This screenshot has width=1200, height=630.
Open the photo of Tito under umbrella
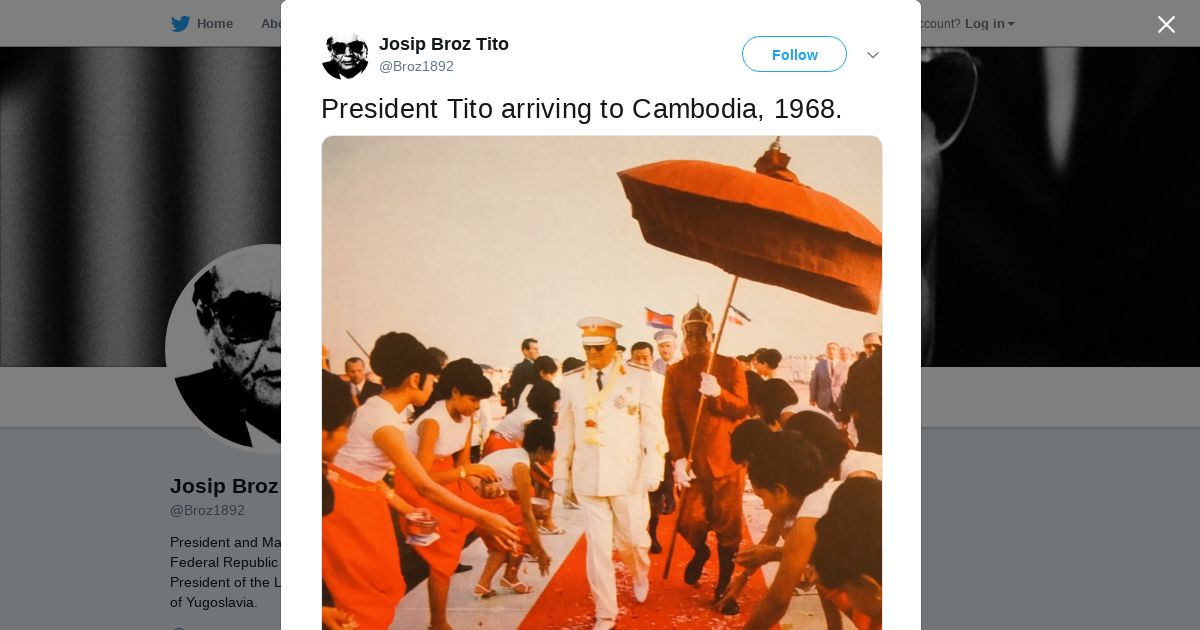[602, 383]
